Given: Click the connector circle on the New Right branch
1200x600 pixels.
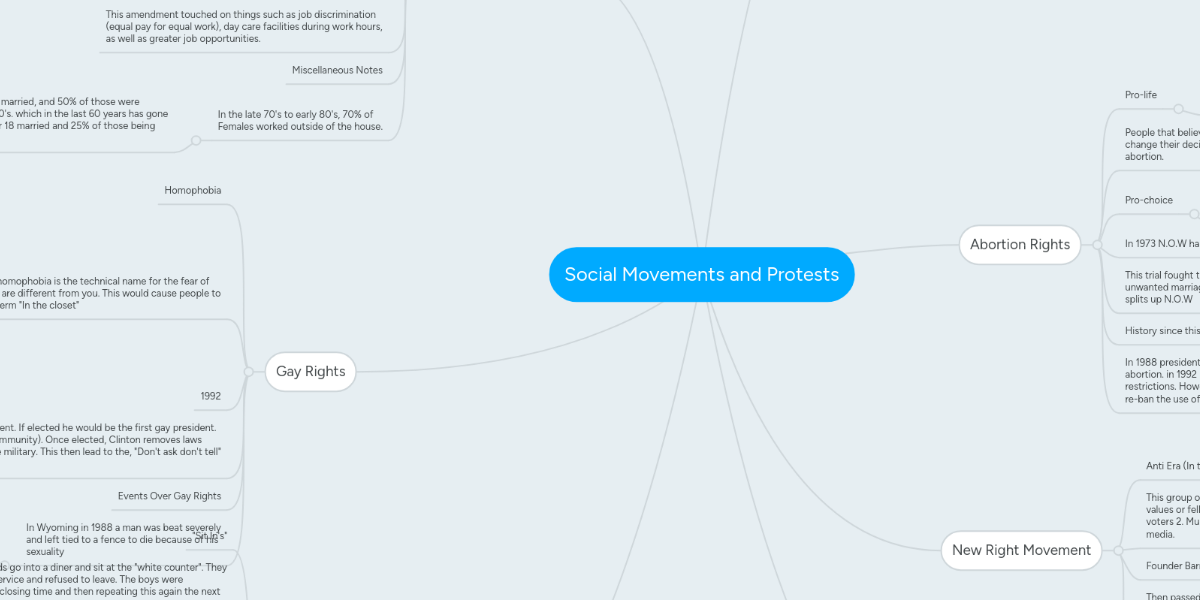Looking at the screenshot, I should tap(1118, 550).
